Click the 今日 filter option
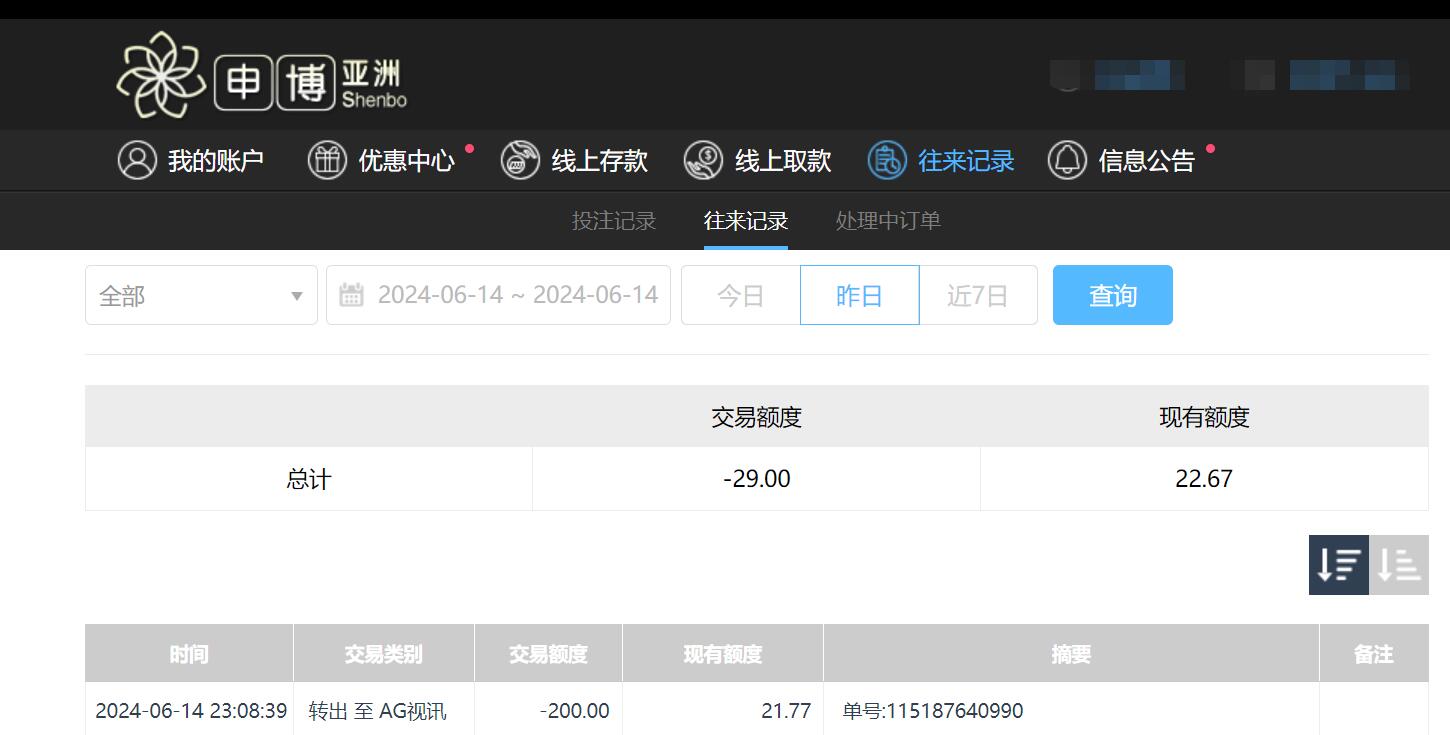Viewport: 1450px width, 735px height. [x=741, y=294]
